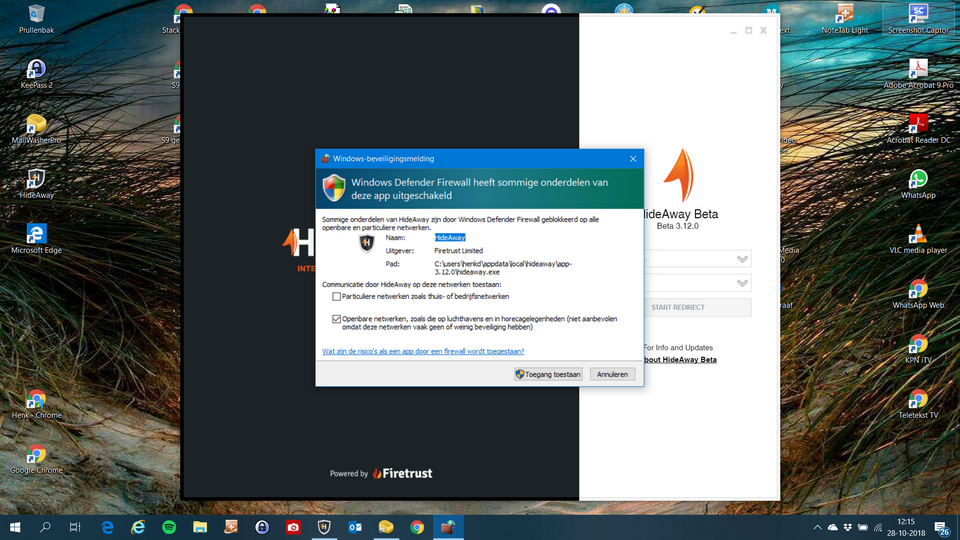Screen dimensions: 960x540
Task: Open Microsoft Edge desktop shortcut
Action: 36,239
